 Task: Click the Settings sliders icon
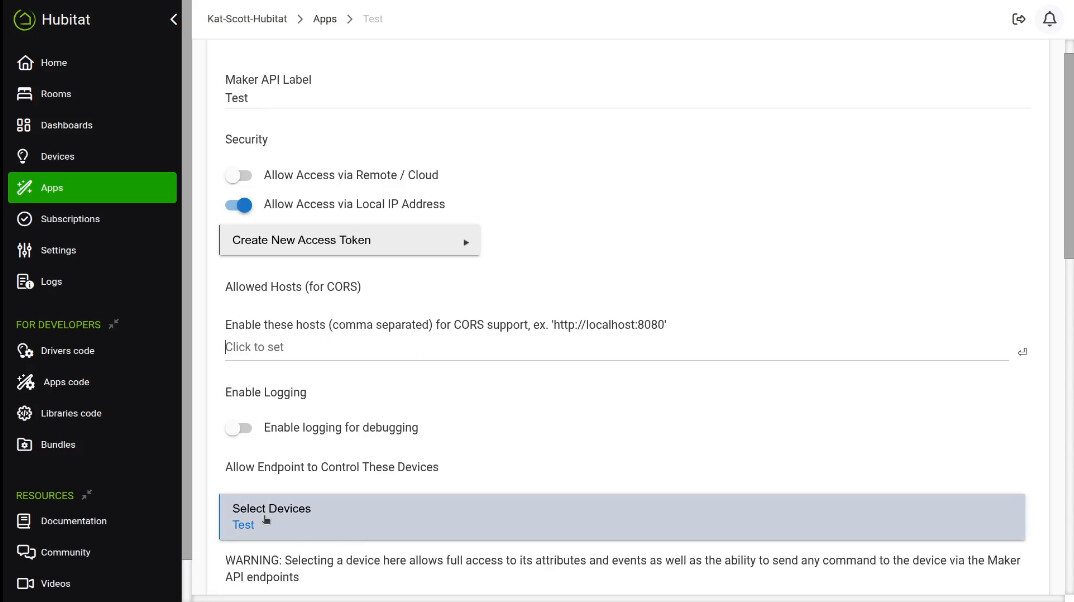coord(25,250)
